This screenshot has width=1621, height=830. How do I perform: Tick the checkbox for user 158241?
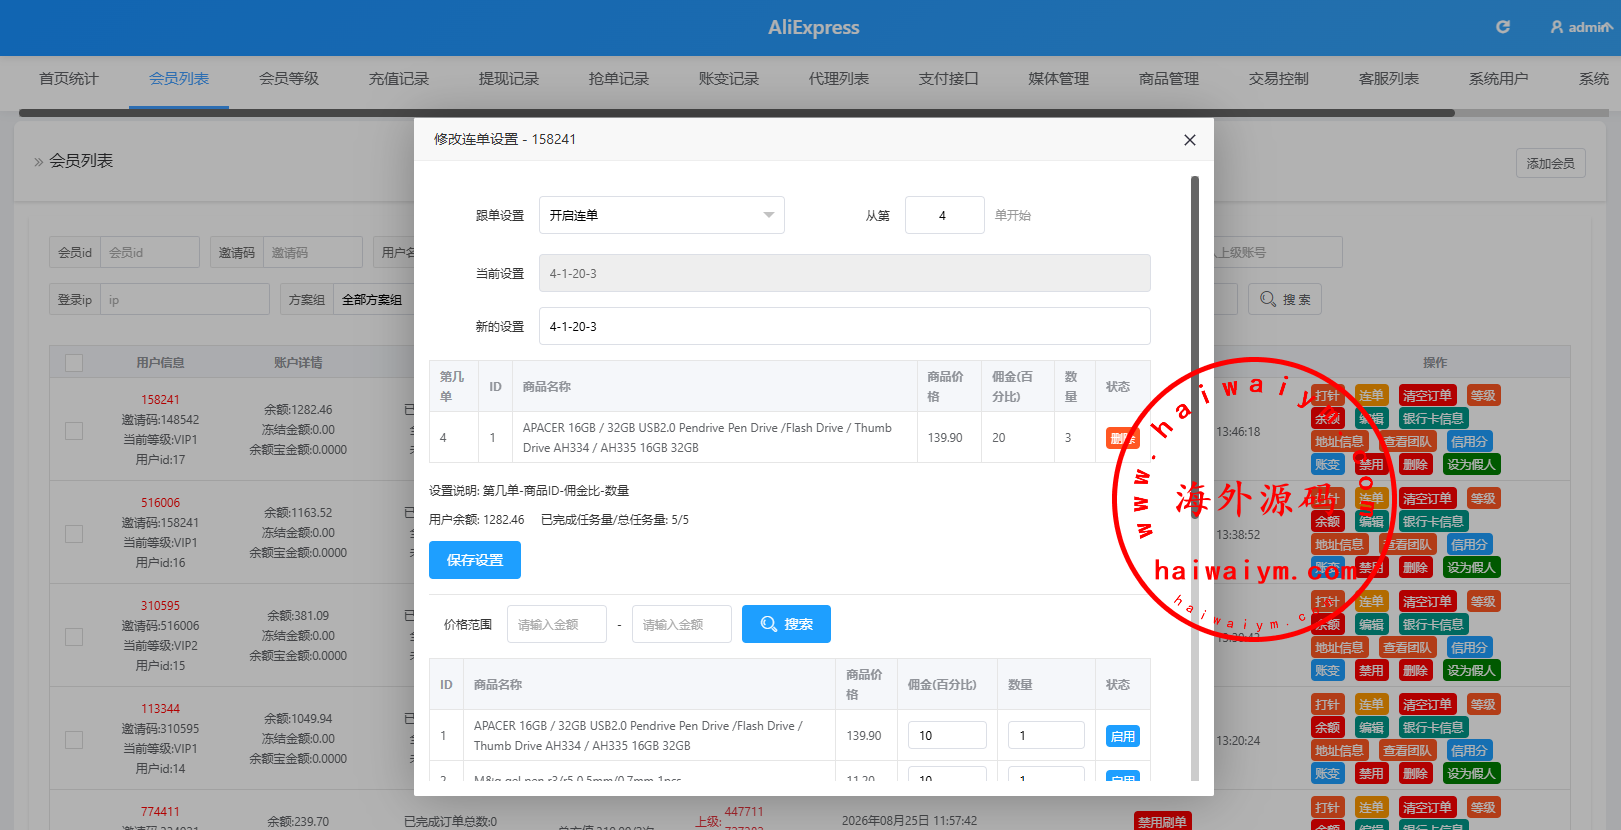point(74,430)
